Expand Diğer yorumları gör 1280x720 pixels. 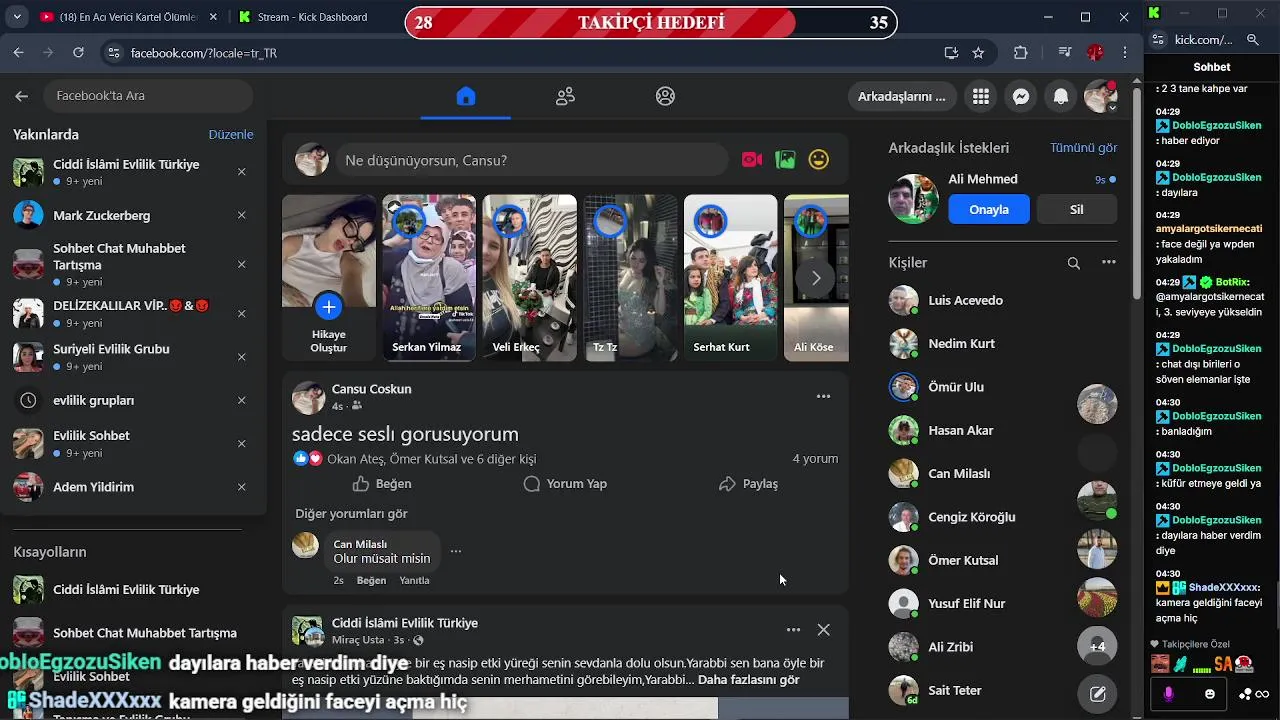(351, 513)
